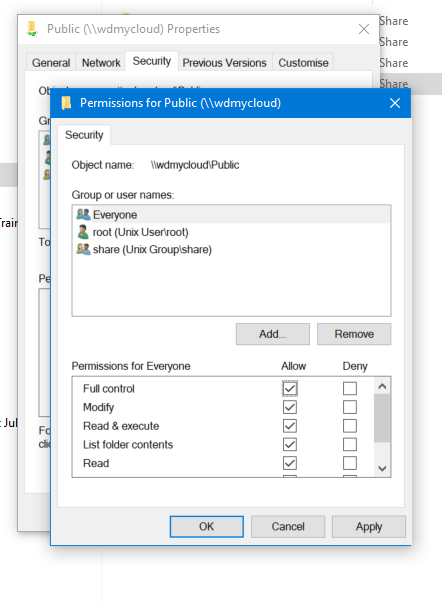Click the Remove button

point(354,334)
